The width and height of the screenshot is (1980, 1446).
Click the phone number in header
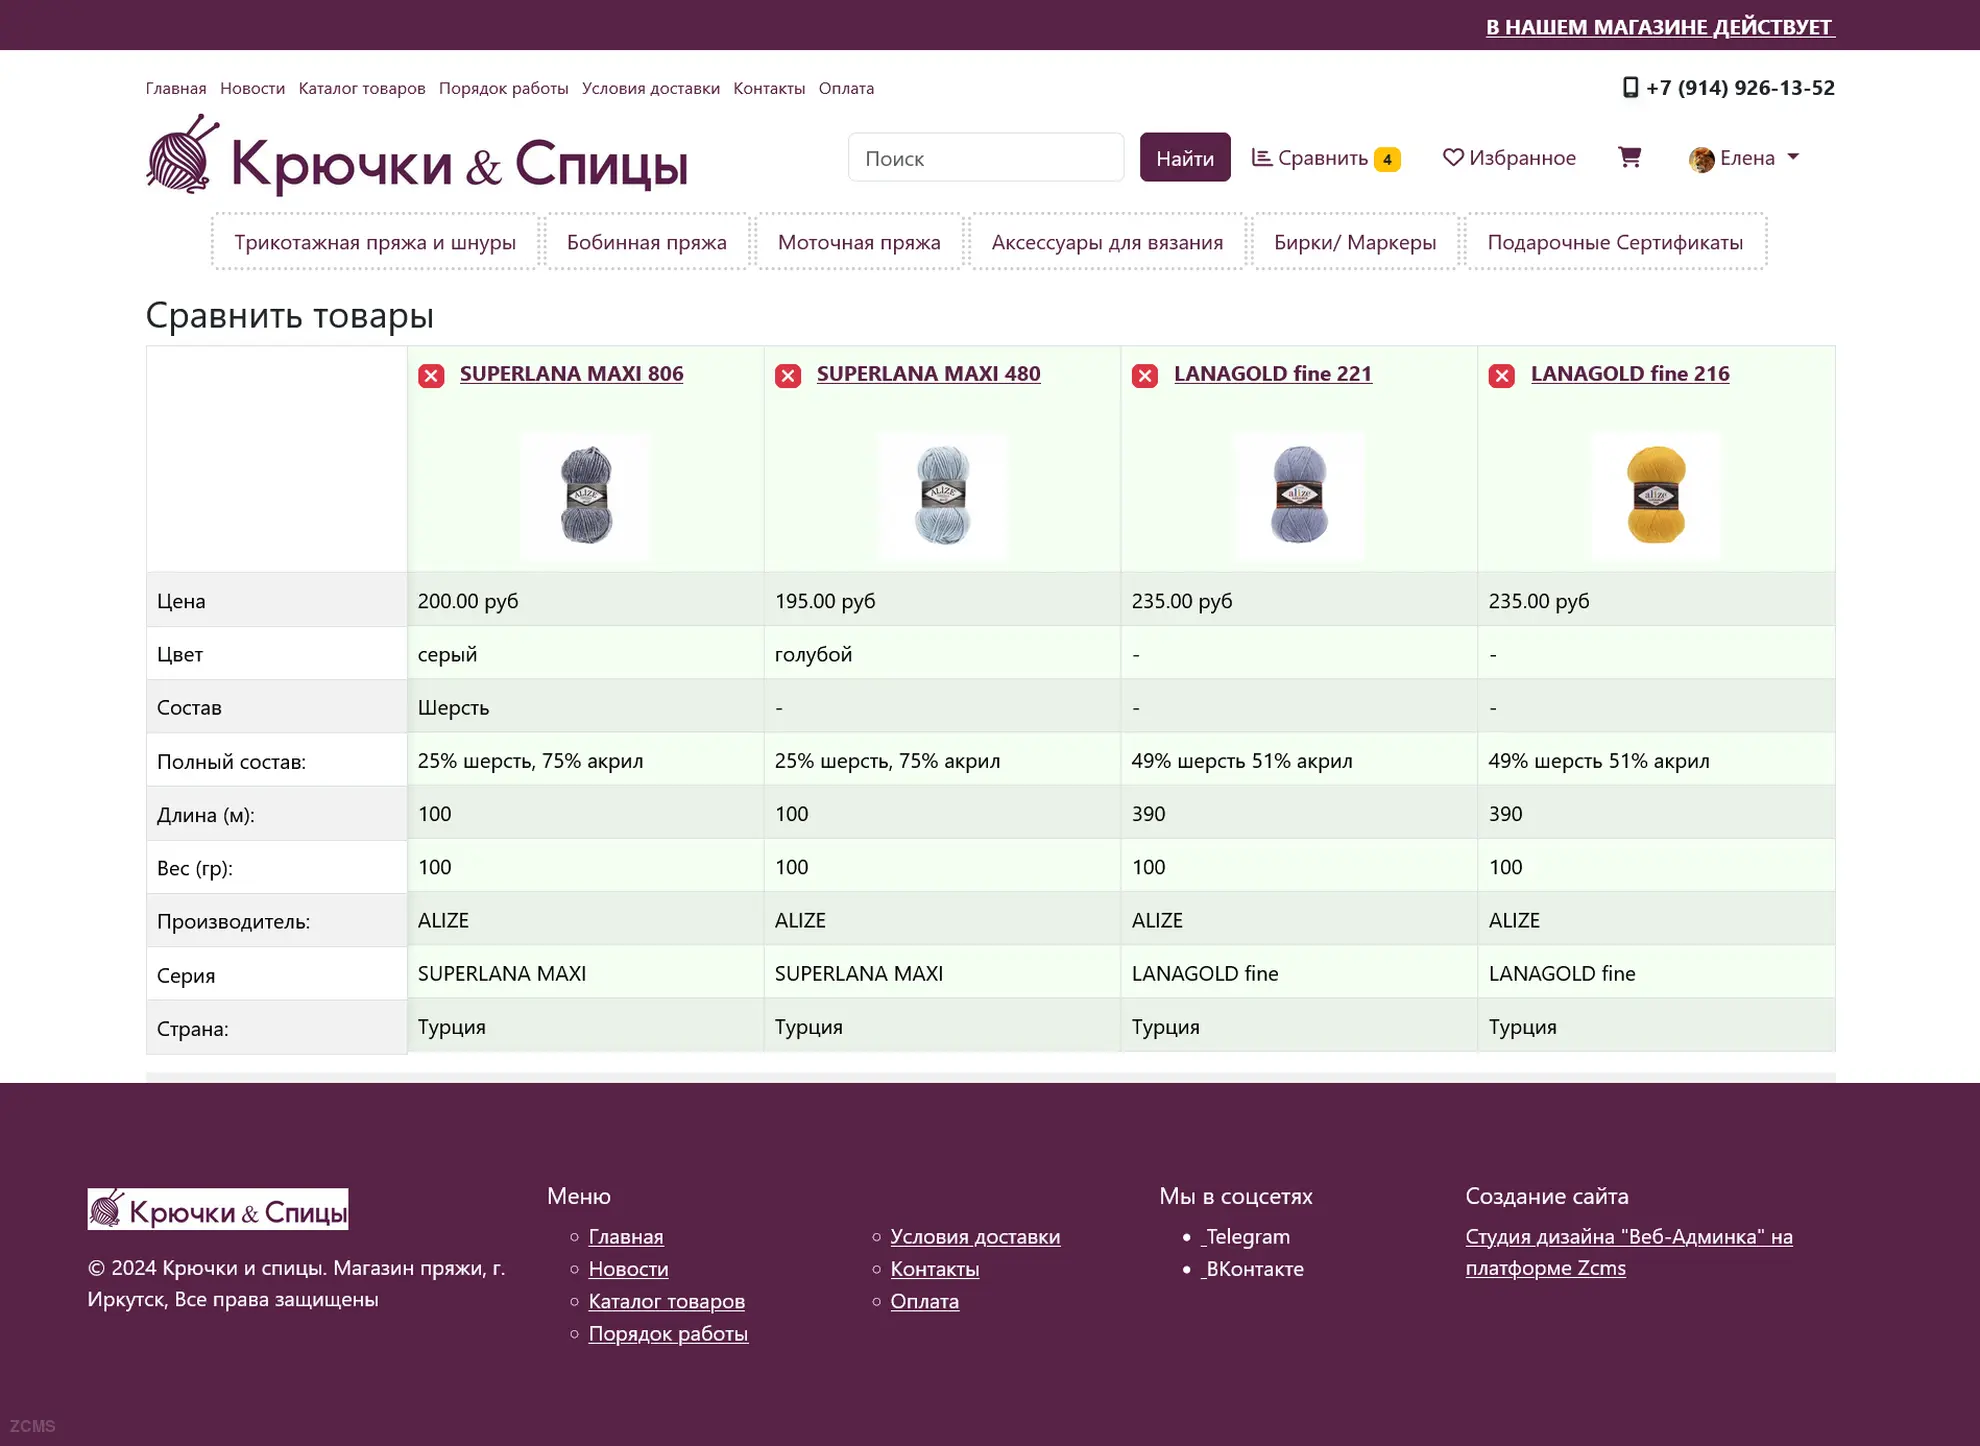click(x=1728, y=88)
